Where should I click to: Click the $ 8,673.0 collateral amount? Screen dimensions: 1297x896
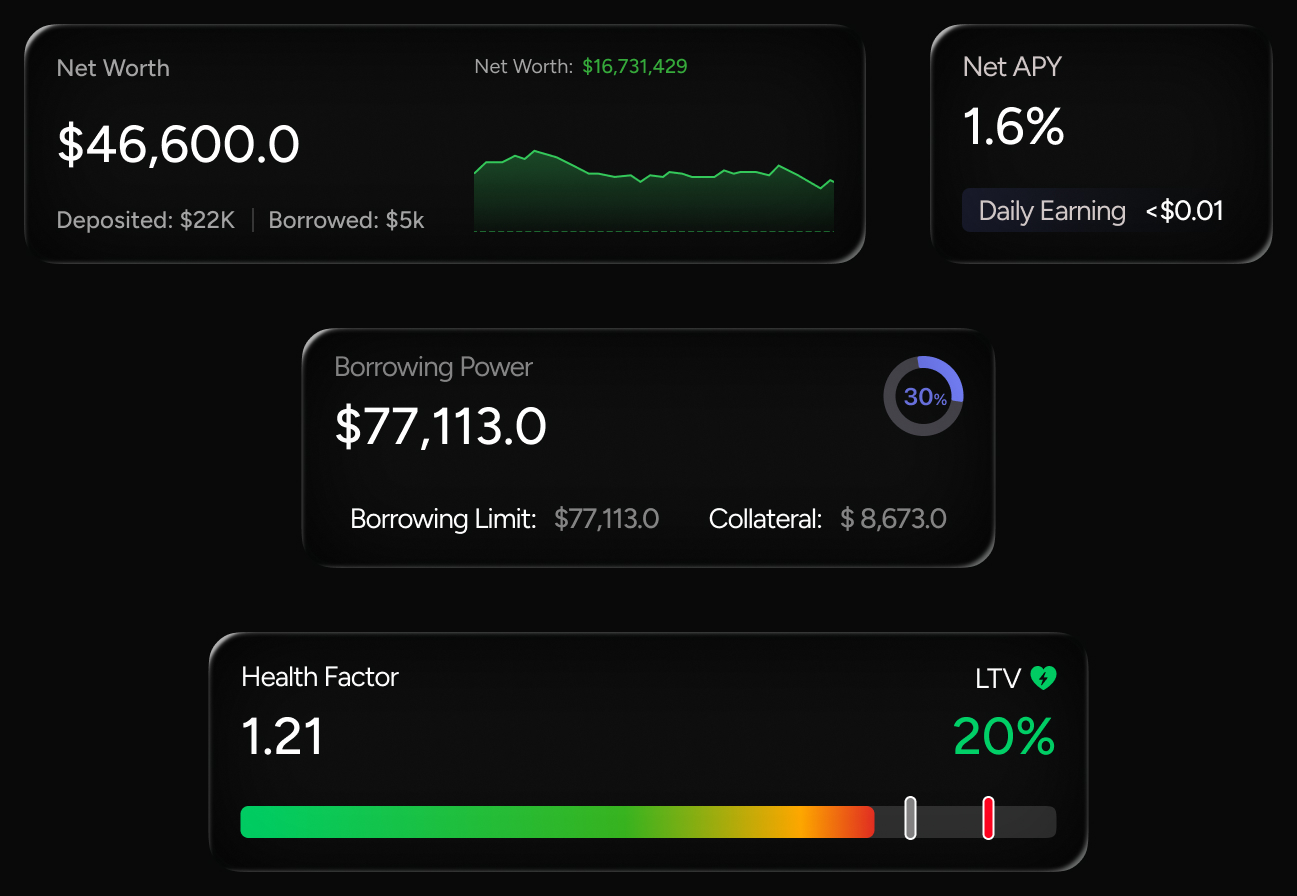pos(894,519)
